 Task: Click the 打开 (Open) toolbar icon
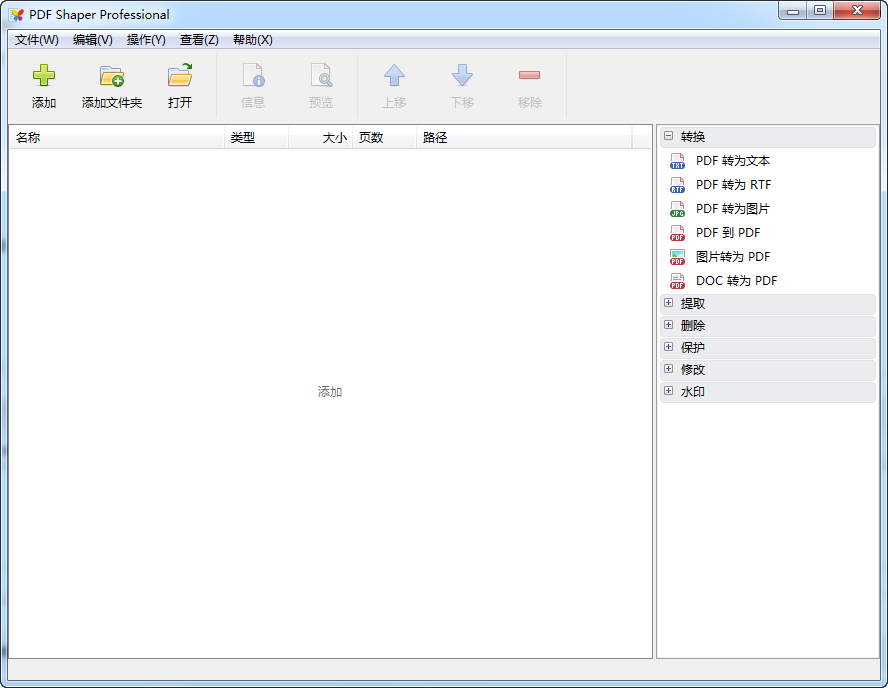(x=180, y=85)
